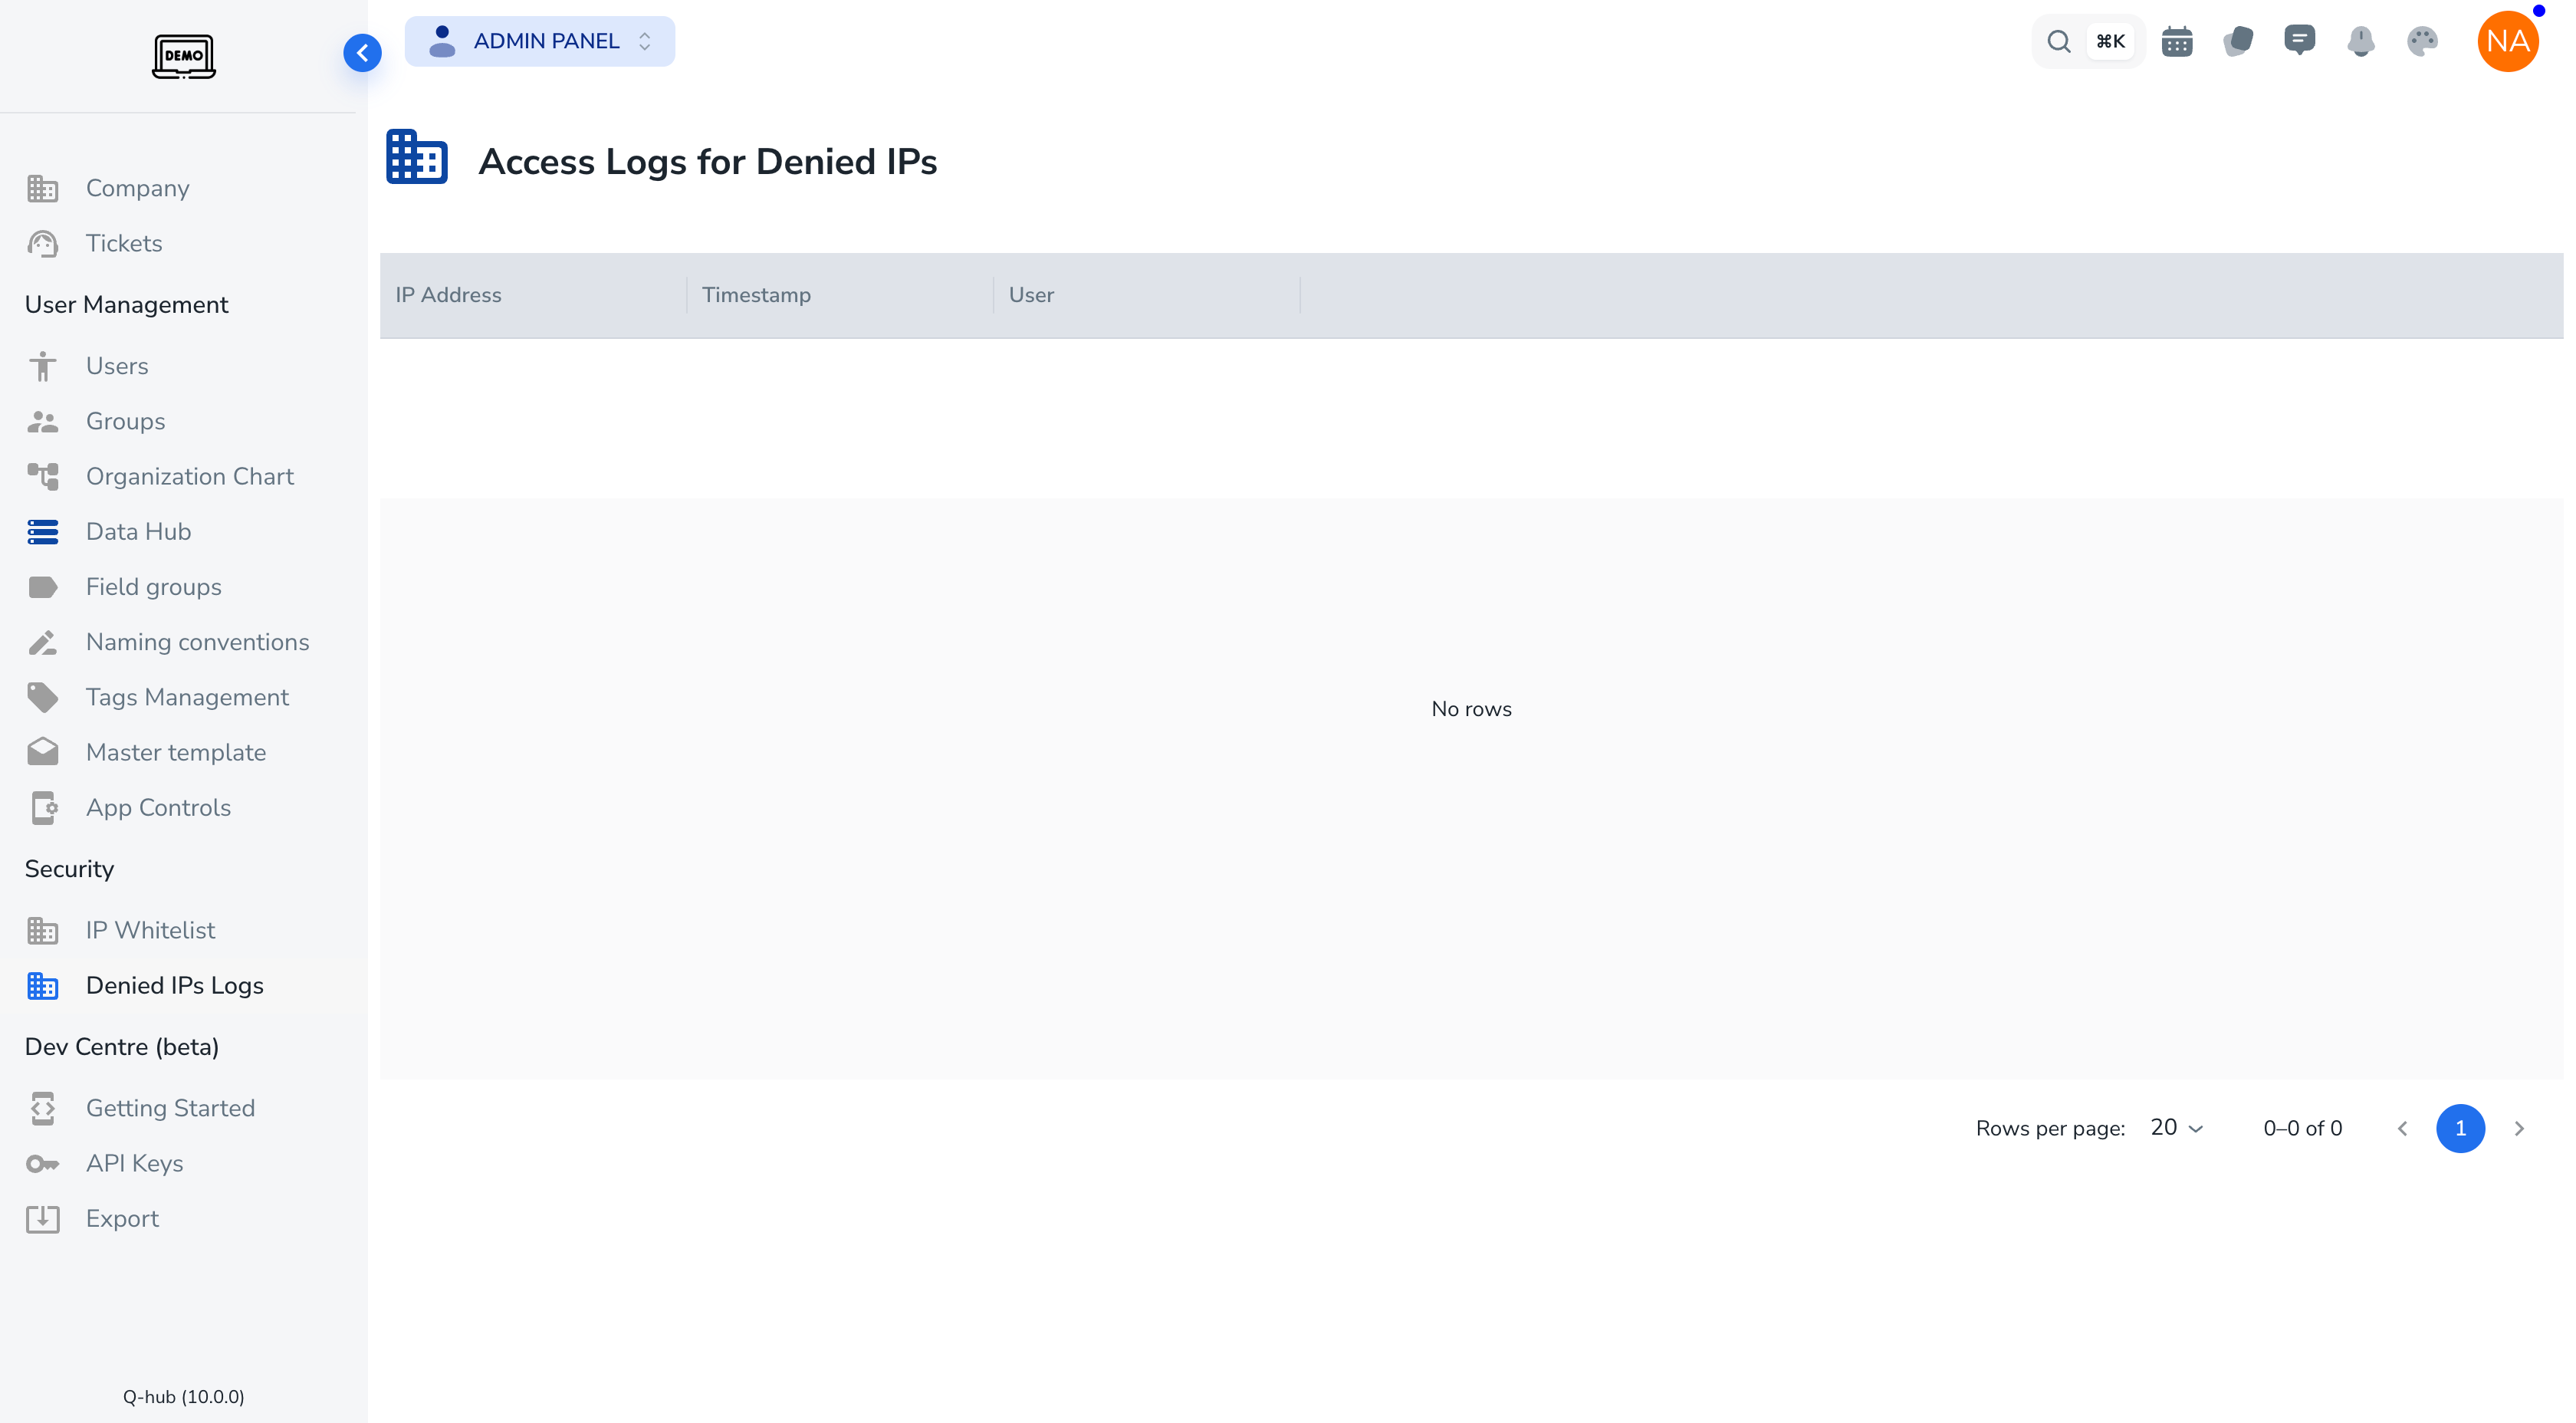Click the '0–0 of 0' pagination count
The width and height of the screenshot is (2576, 1423).
click(2302, 1129)
